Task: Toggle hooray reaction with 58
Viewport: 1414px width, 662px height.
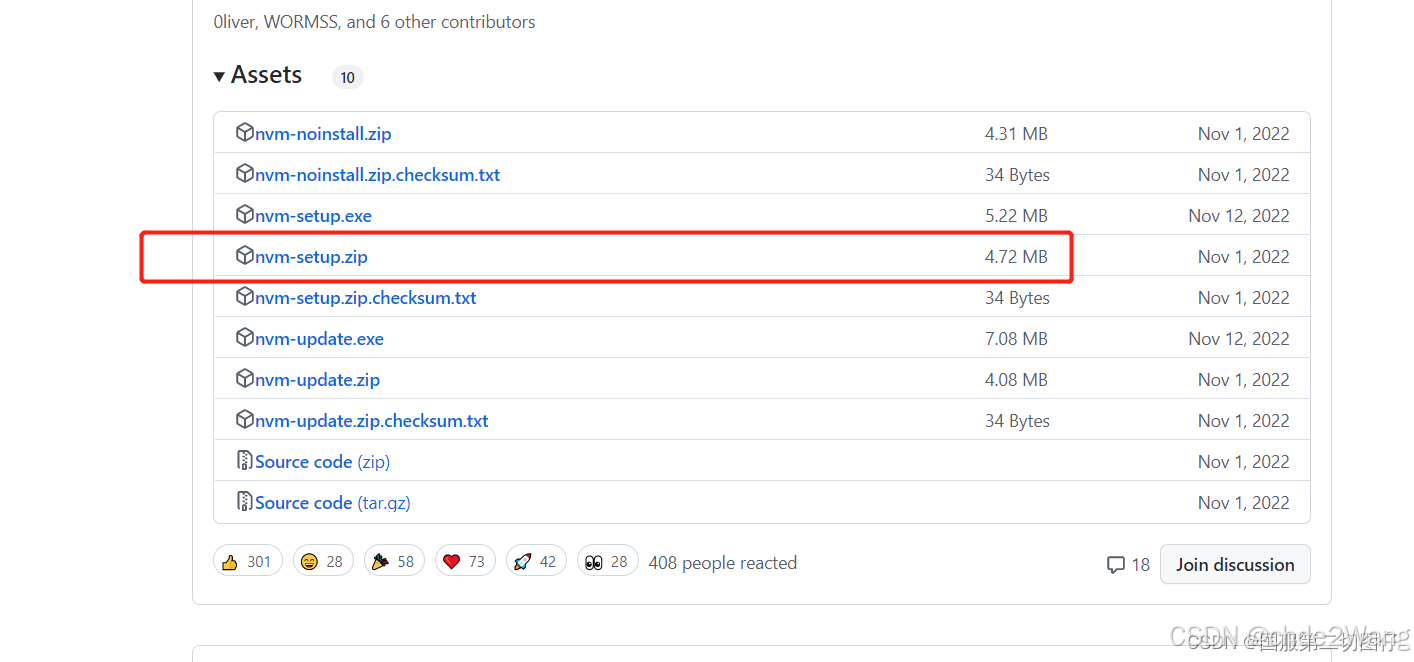Action: pyautogui.click(x=394, y=561)
